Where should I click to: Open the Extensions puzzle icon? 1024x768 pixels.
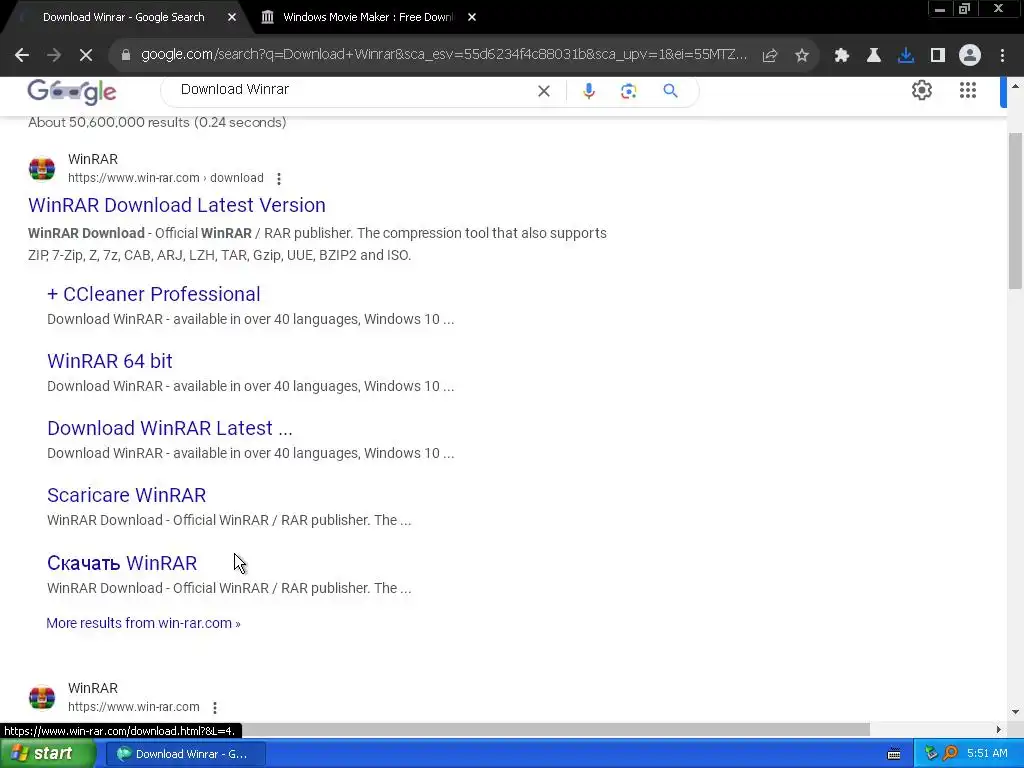[842, 56]
